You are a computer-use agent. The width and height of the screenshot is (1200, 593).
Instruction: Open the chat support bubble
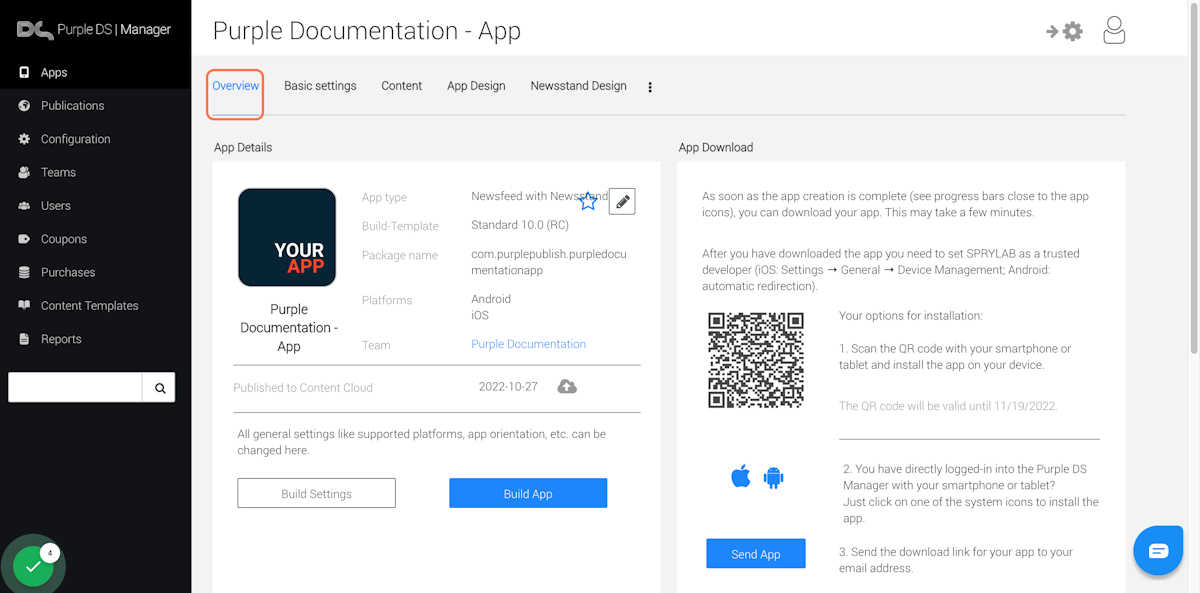1158,550
